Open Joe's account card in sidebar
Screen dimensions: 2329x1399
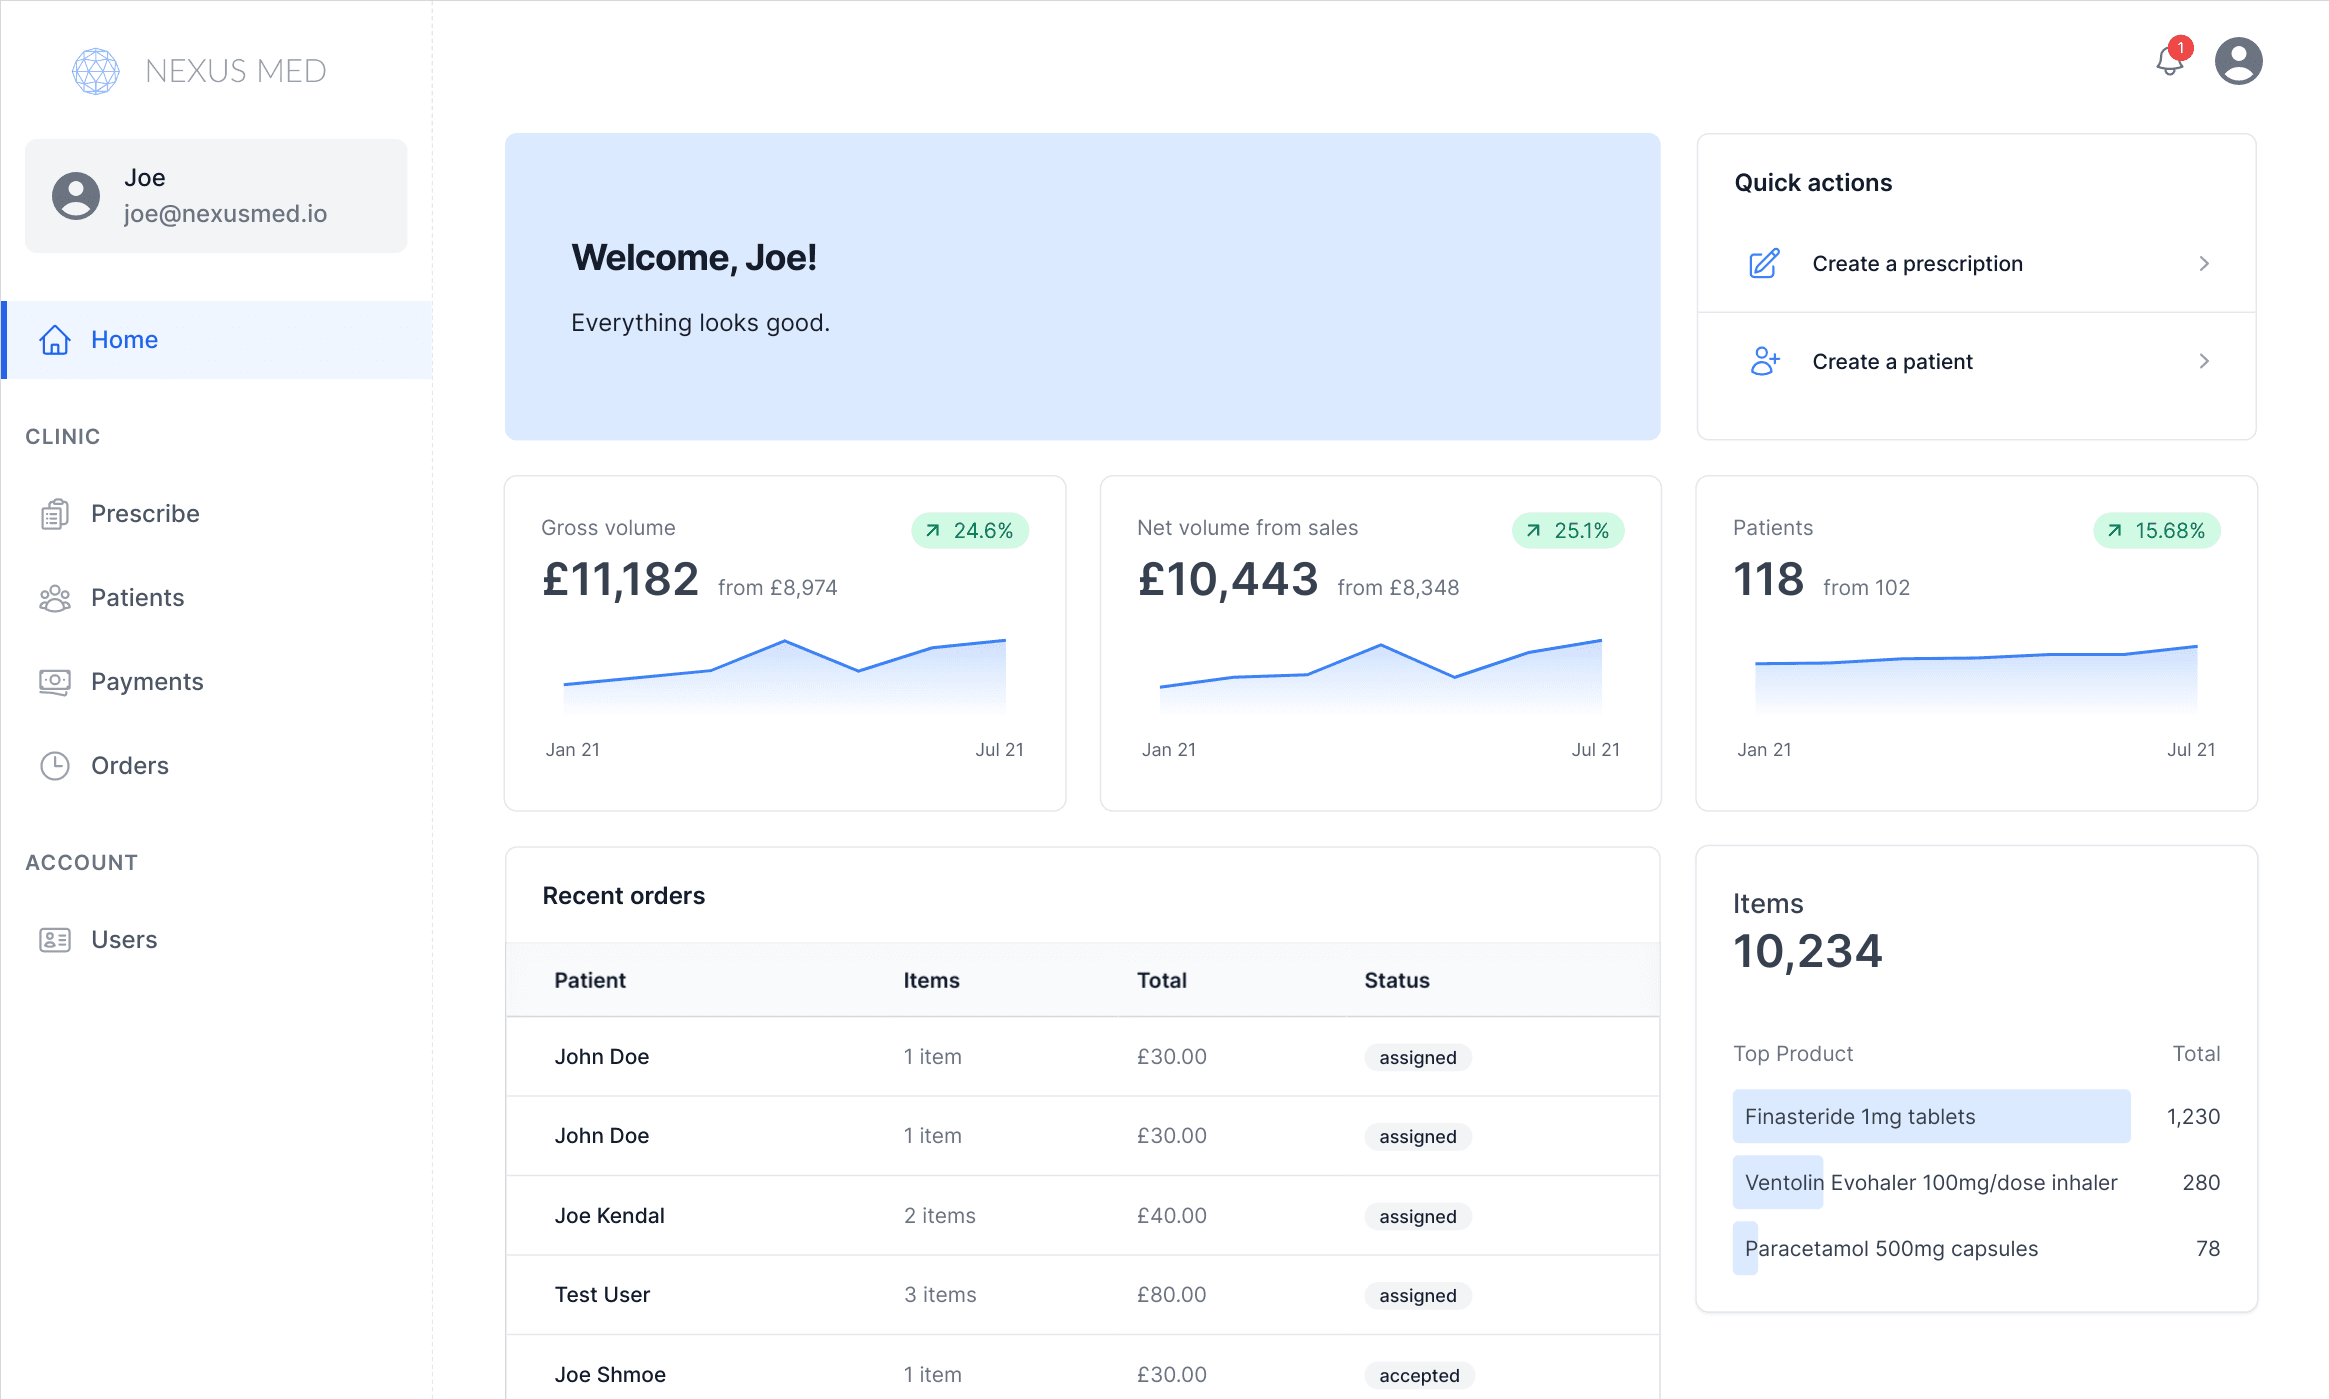[x=216, y=196]
